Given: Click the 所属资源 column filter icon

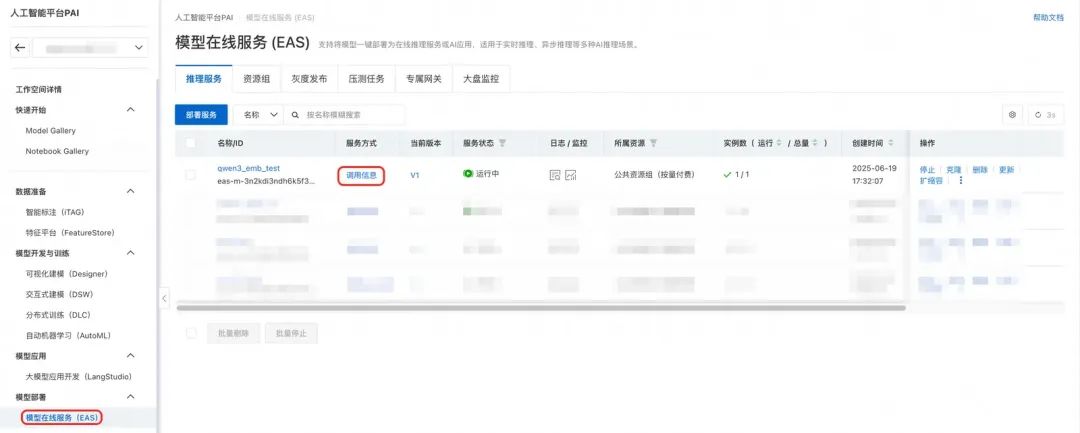Looking at the screenshot, I should click(654, 143).
